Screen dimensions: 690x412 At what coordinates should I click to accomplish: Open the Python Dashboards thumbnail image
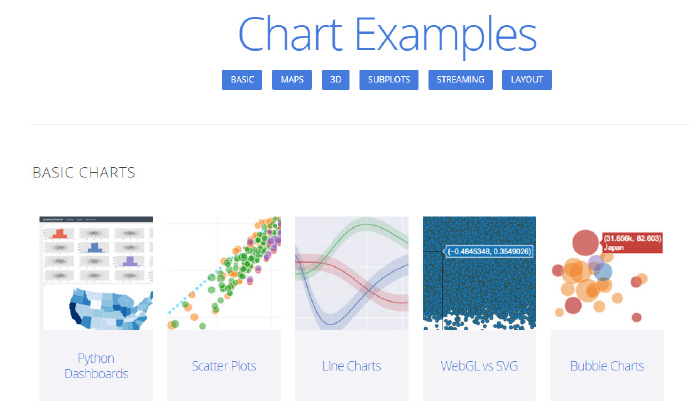[96, 273]
